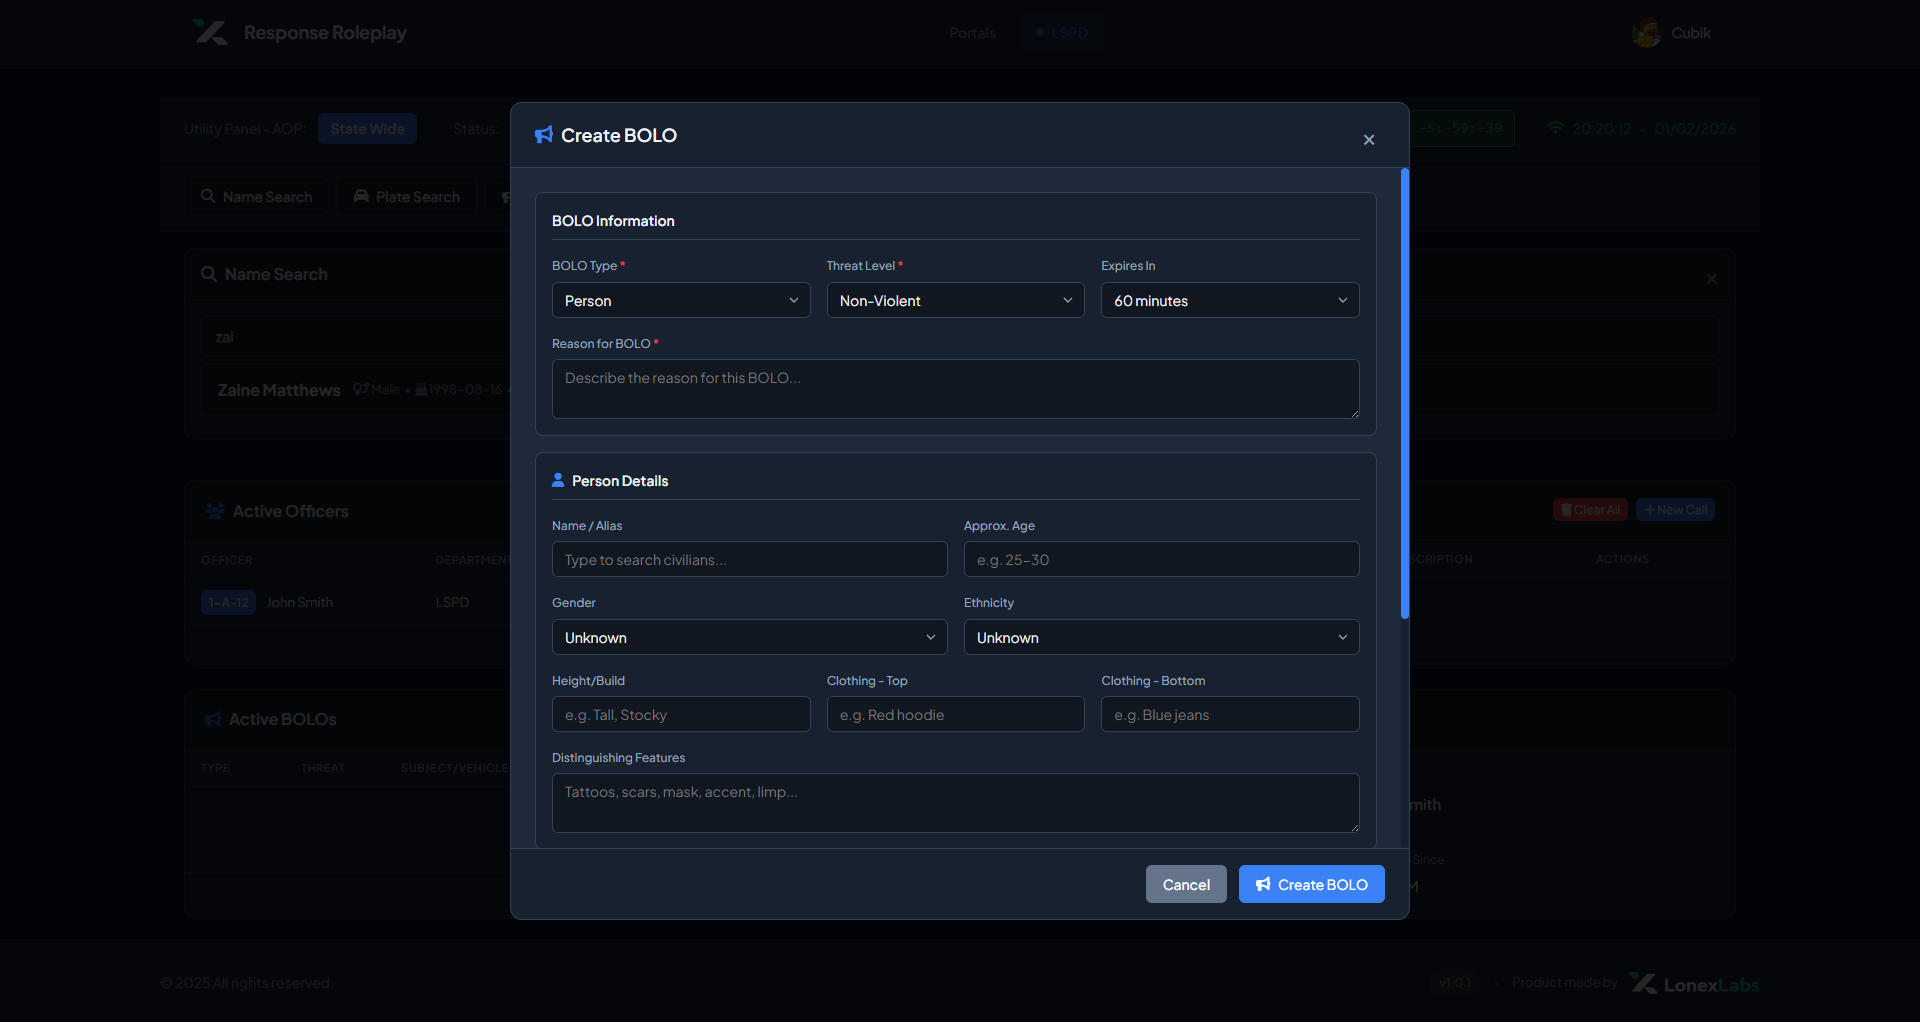The width and height of the screenshot is (1920, 1022).
Task: Click the Reason for BOLO text area
Action: tap(955, 389)
